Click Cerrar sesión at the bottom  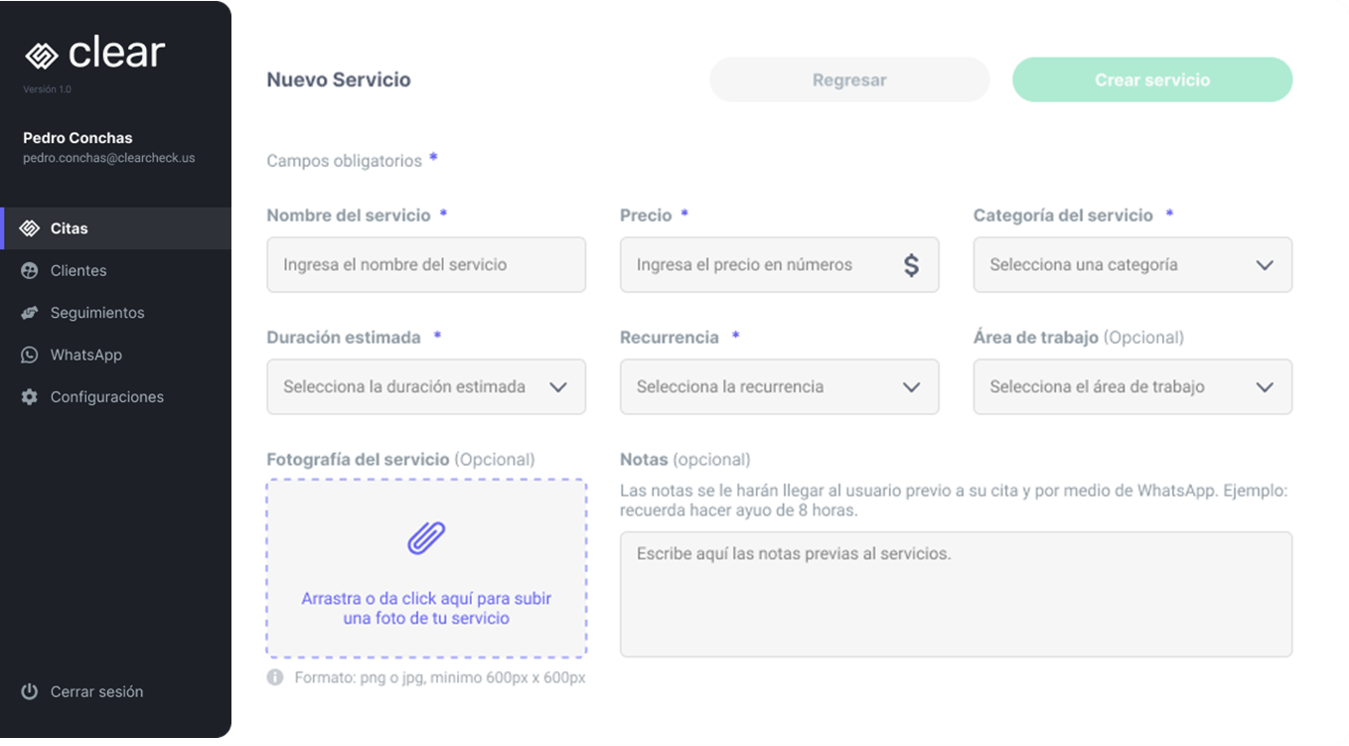click(x=97, y=691)
